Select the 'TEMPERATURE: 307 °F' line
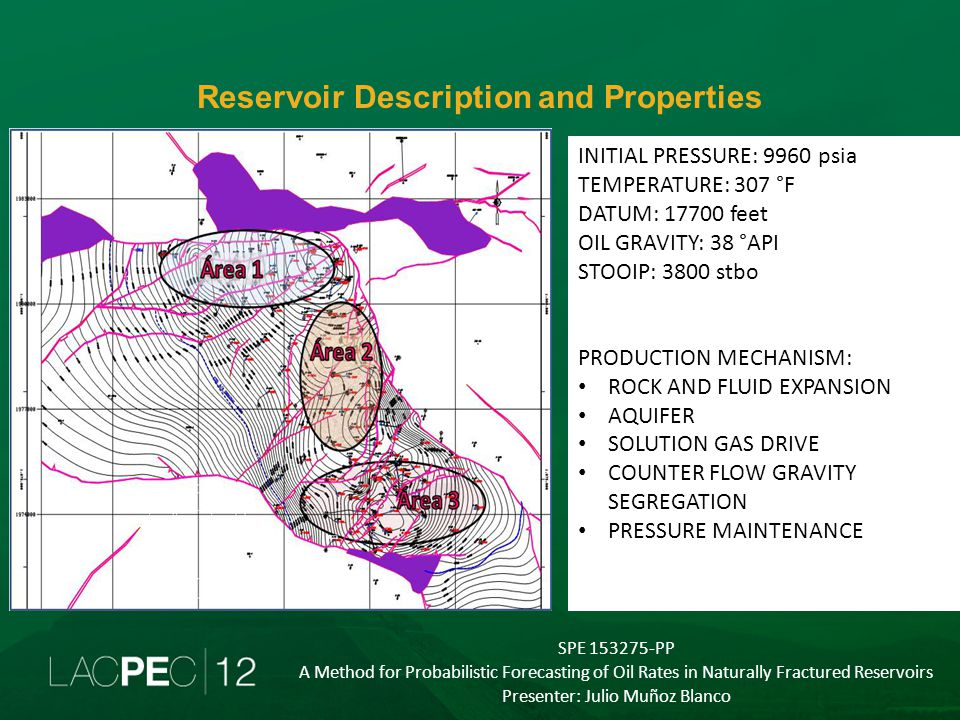The width and height of the screenshot is (960, 720). point(686,184)
